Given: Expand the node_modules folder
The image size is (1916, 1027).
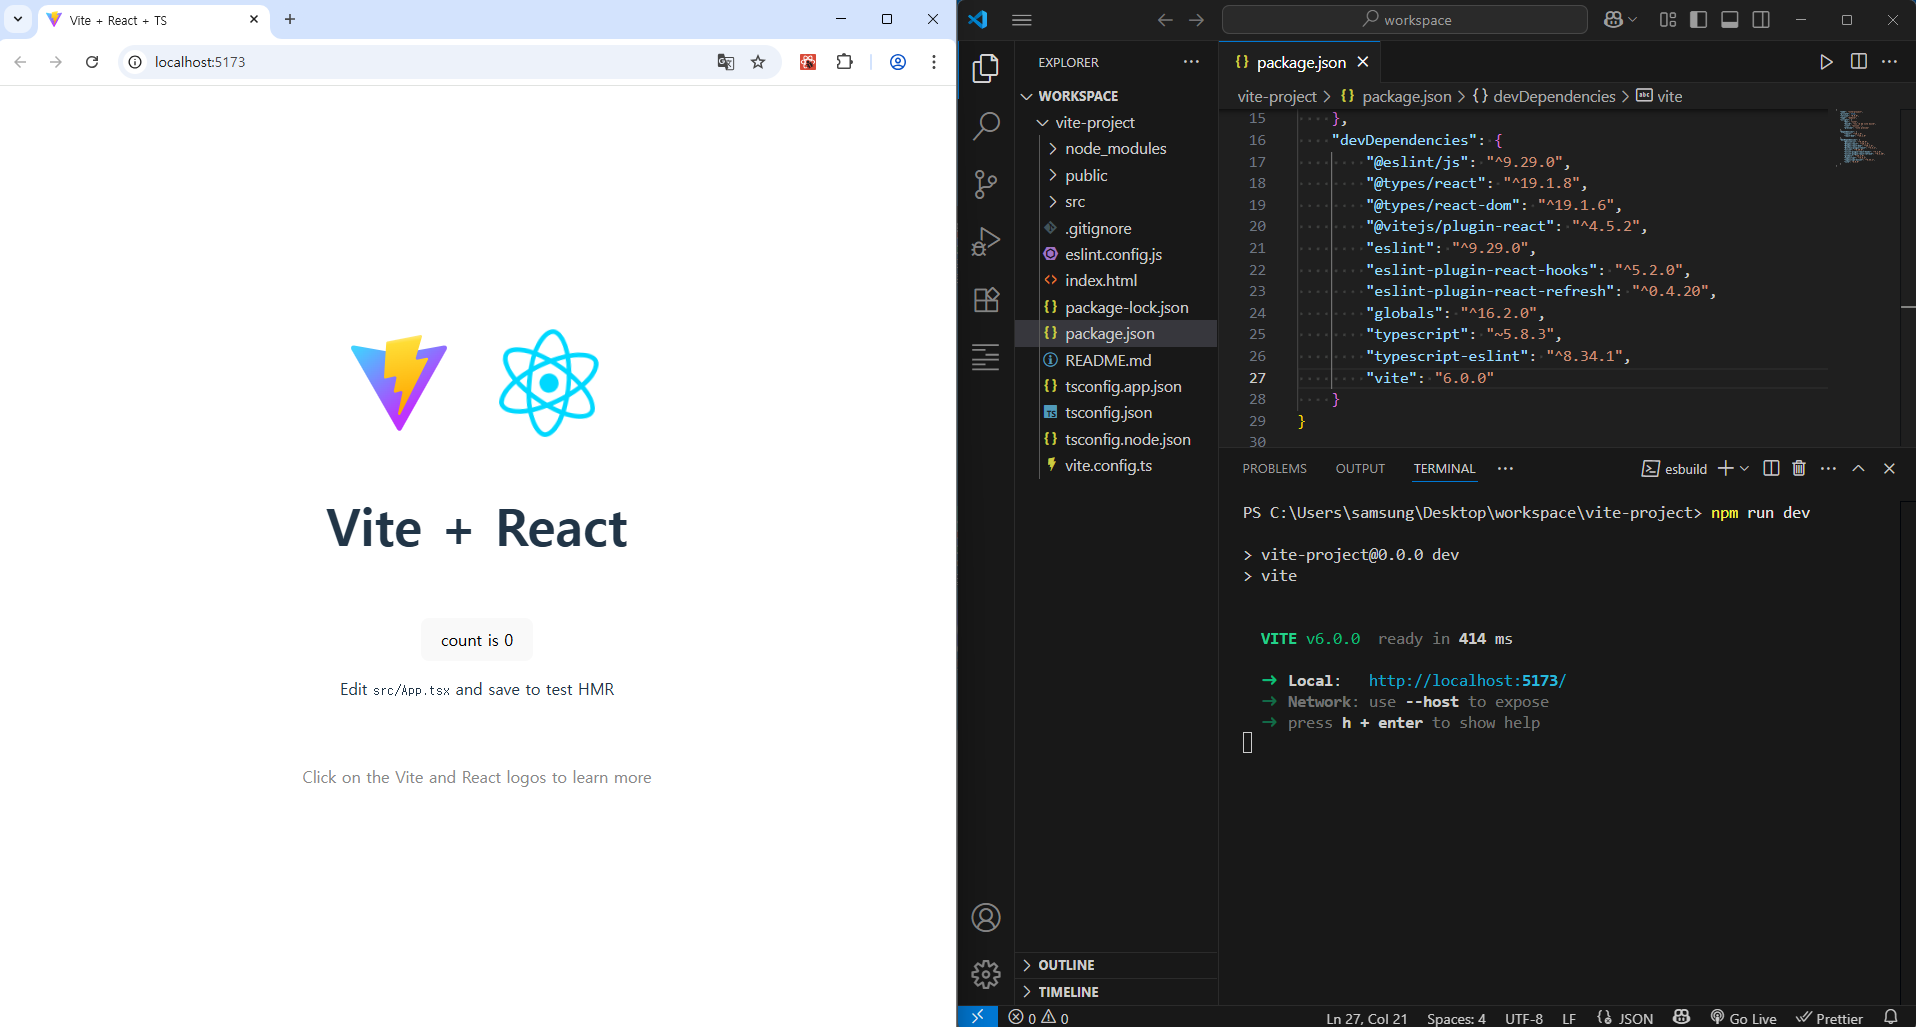Looking at the screenshot, I should pos(1117,148).
